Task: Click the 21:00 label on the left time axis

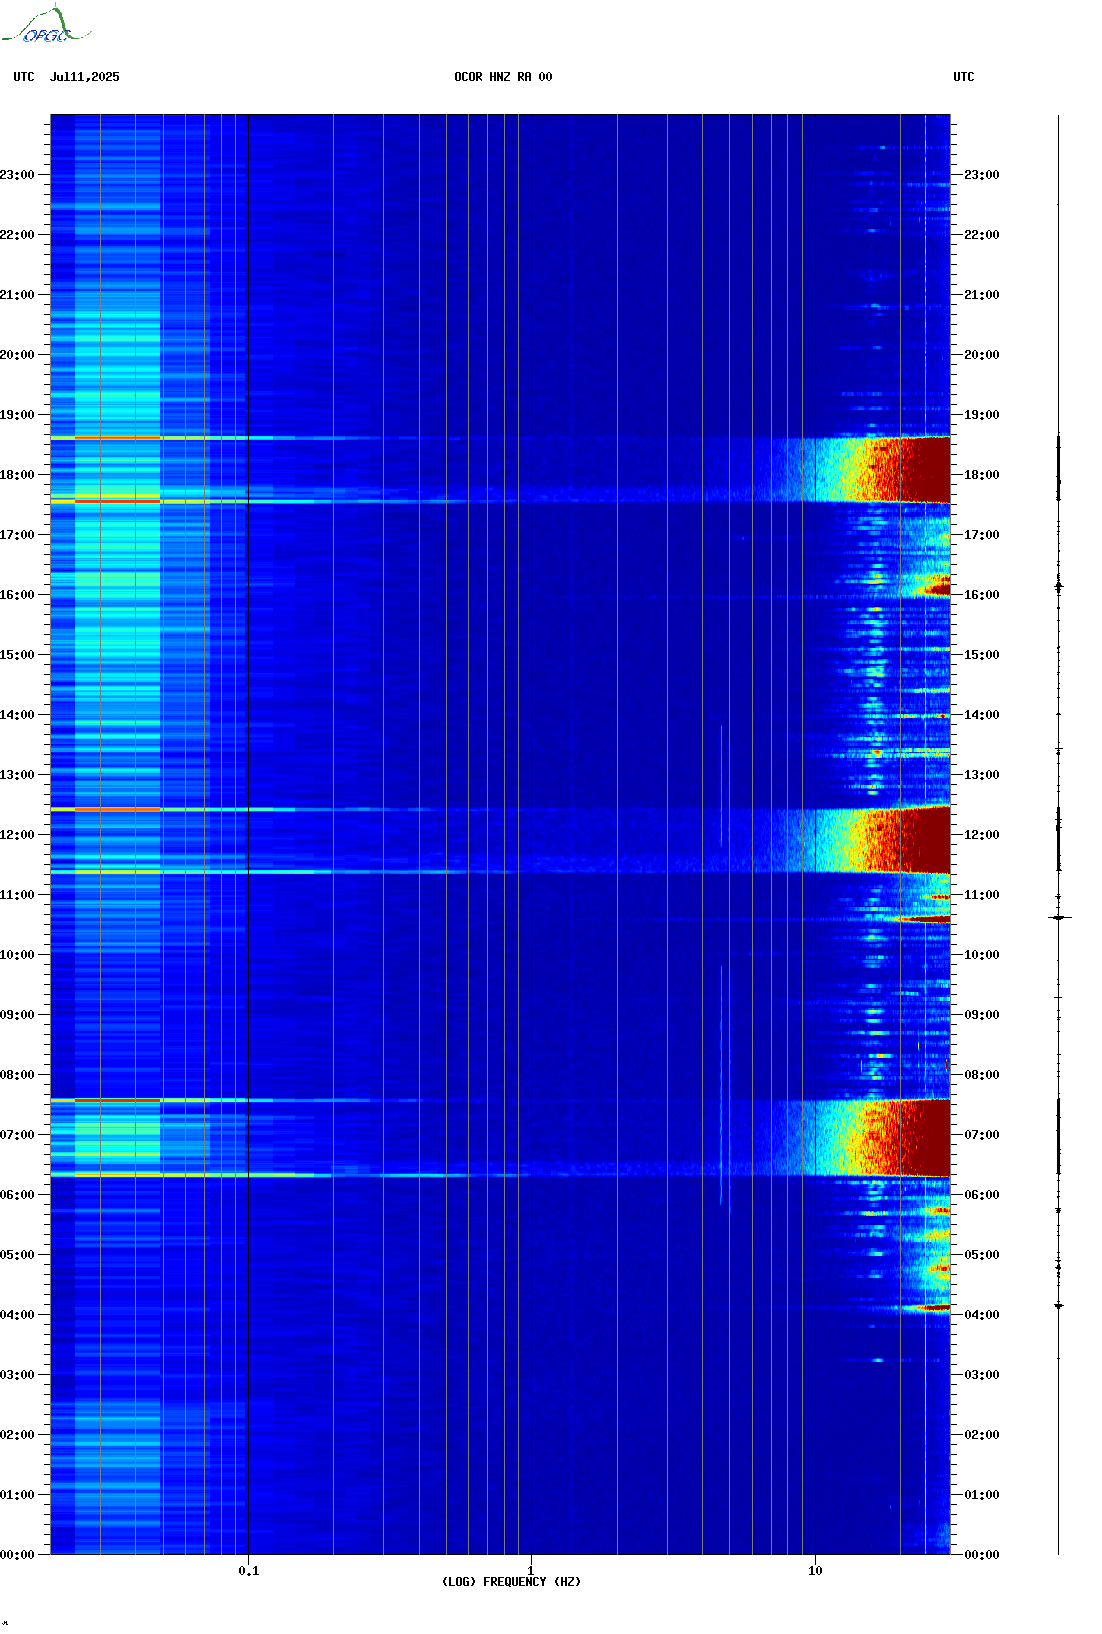Action: [x=17, y=295]
